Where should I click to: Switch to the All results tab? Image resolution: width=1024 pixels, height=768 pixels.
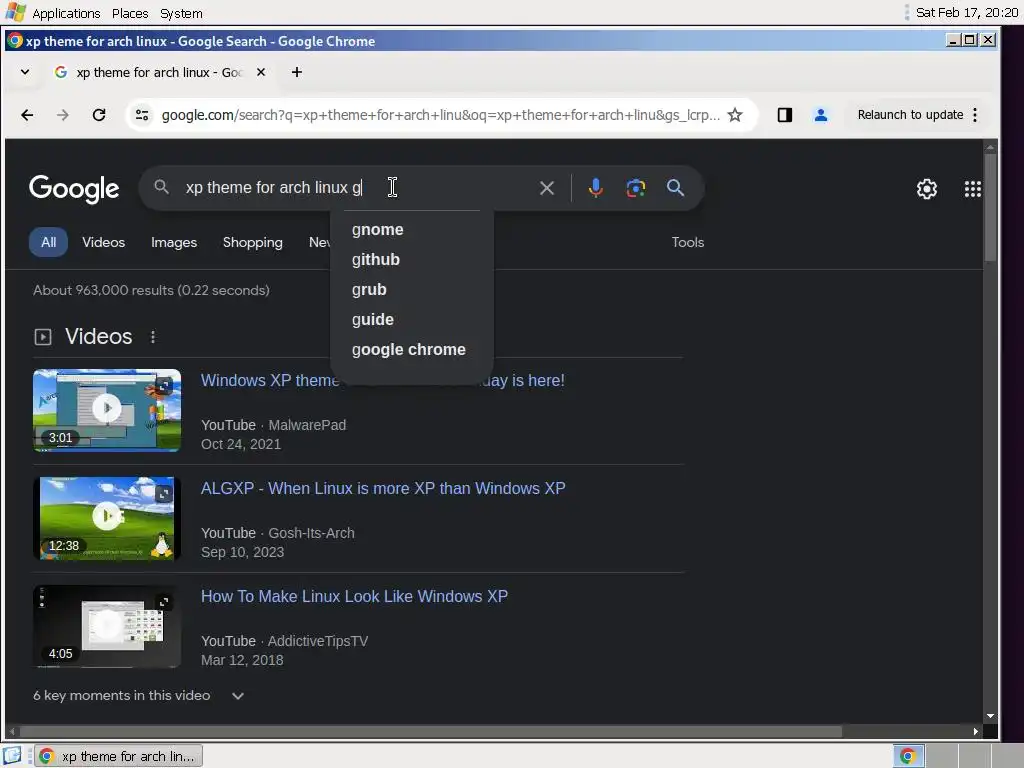(48, 242)
